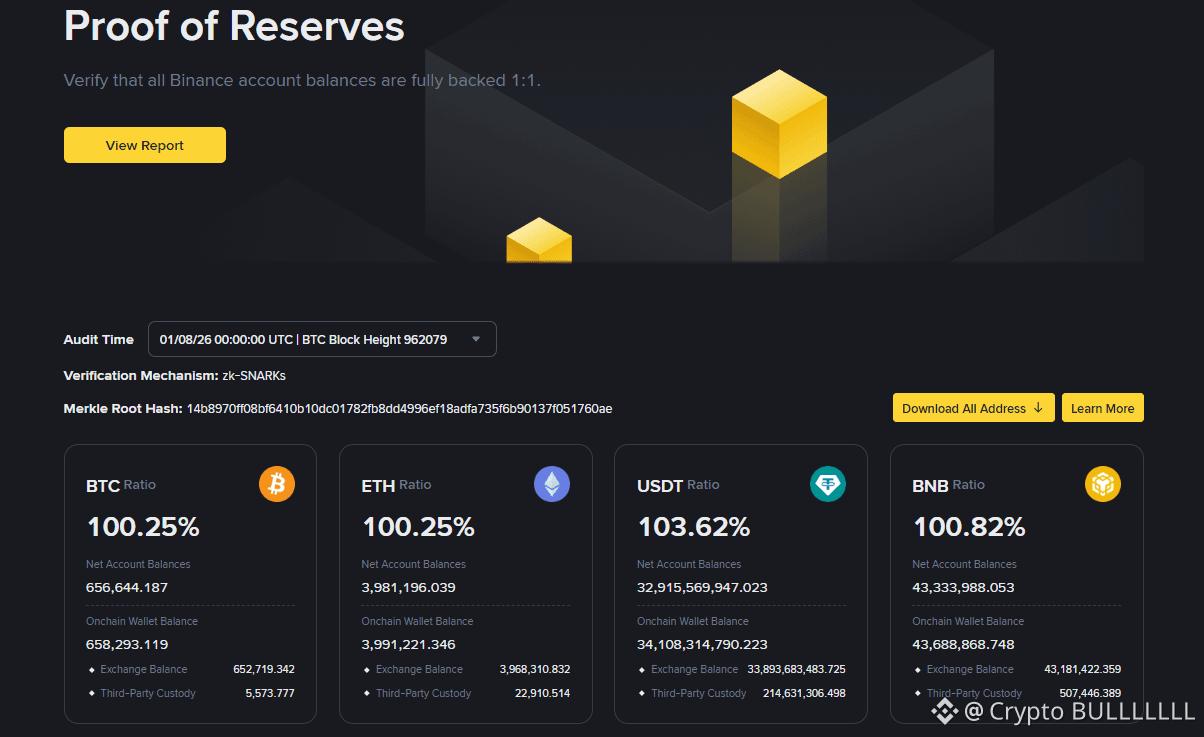Select ETH onchain wallet balance 3,991,221.346
1204x737 pixels.
pyautogui.click(x=408, y=644)
